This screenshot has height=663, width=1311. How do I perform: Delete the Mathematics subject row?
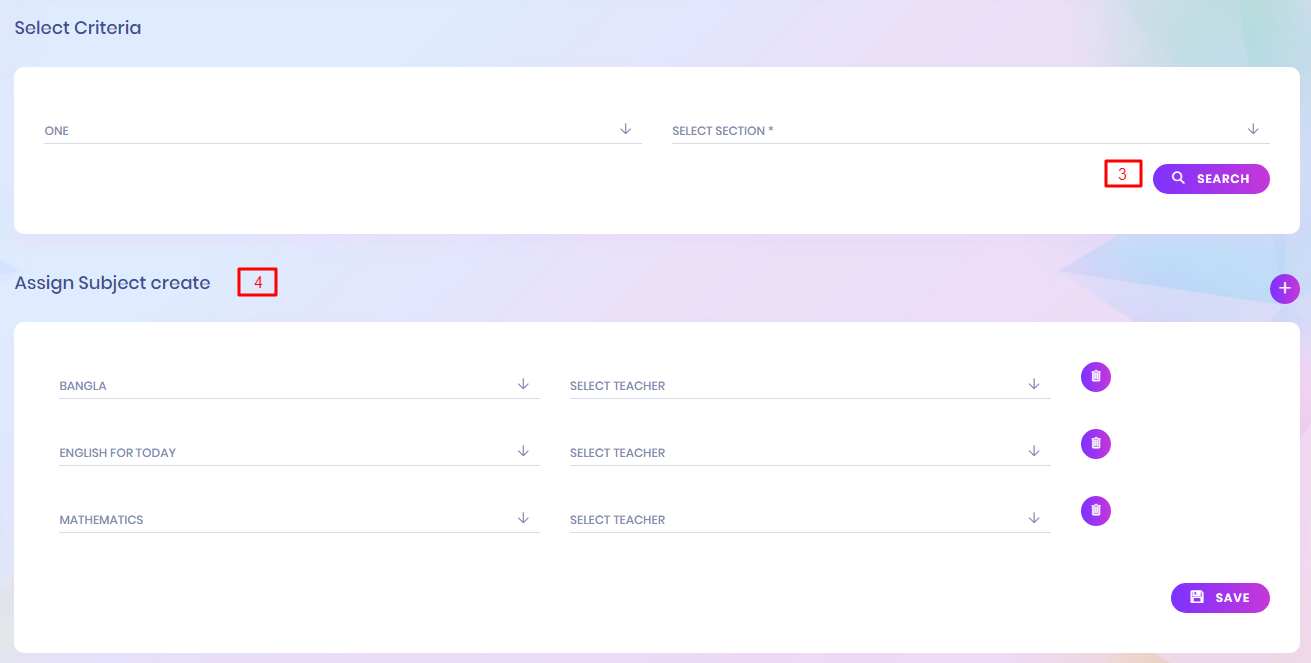[1095, 511]
